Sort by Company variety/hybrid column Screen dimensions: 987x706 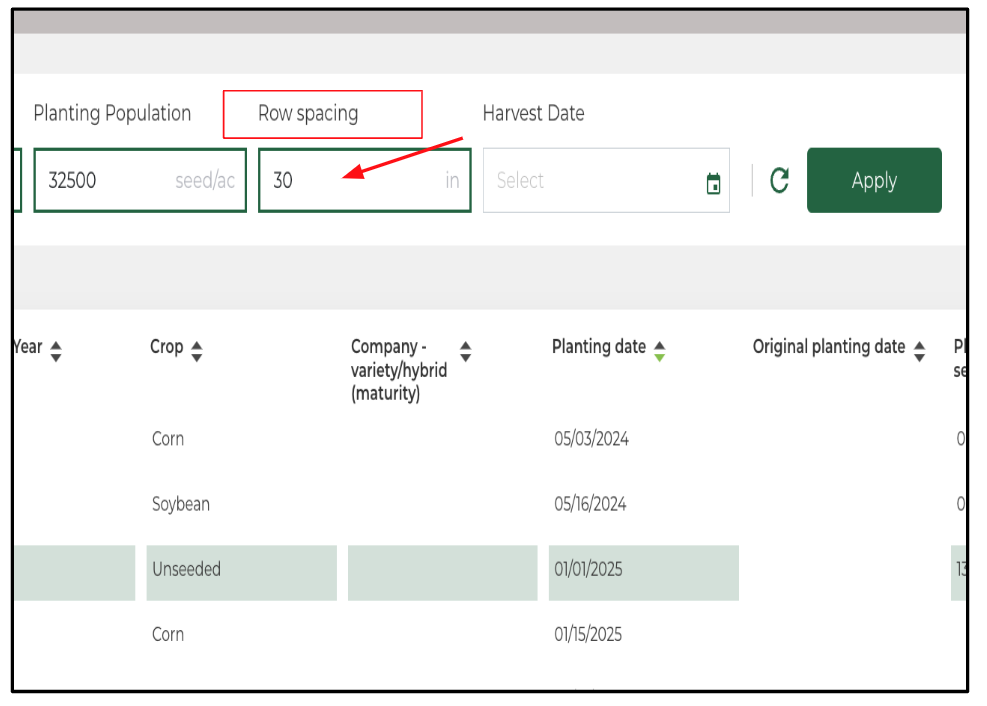pos(465,351)
